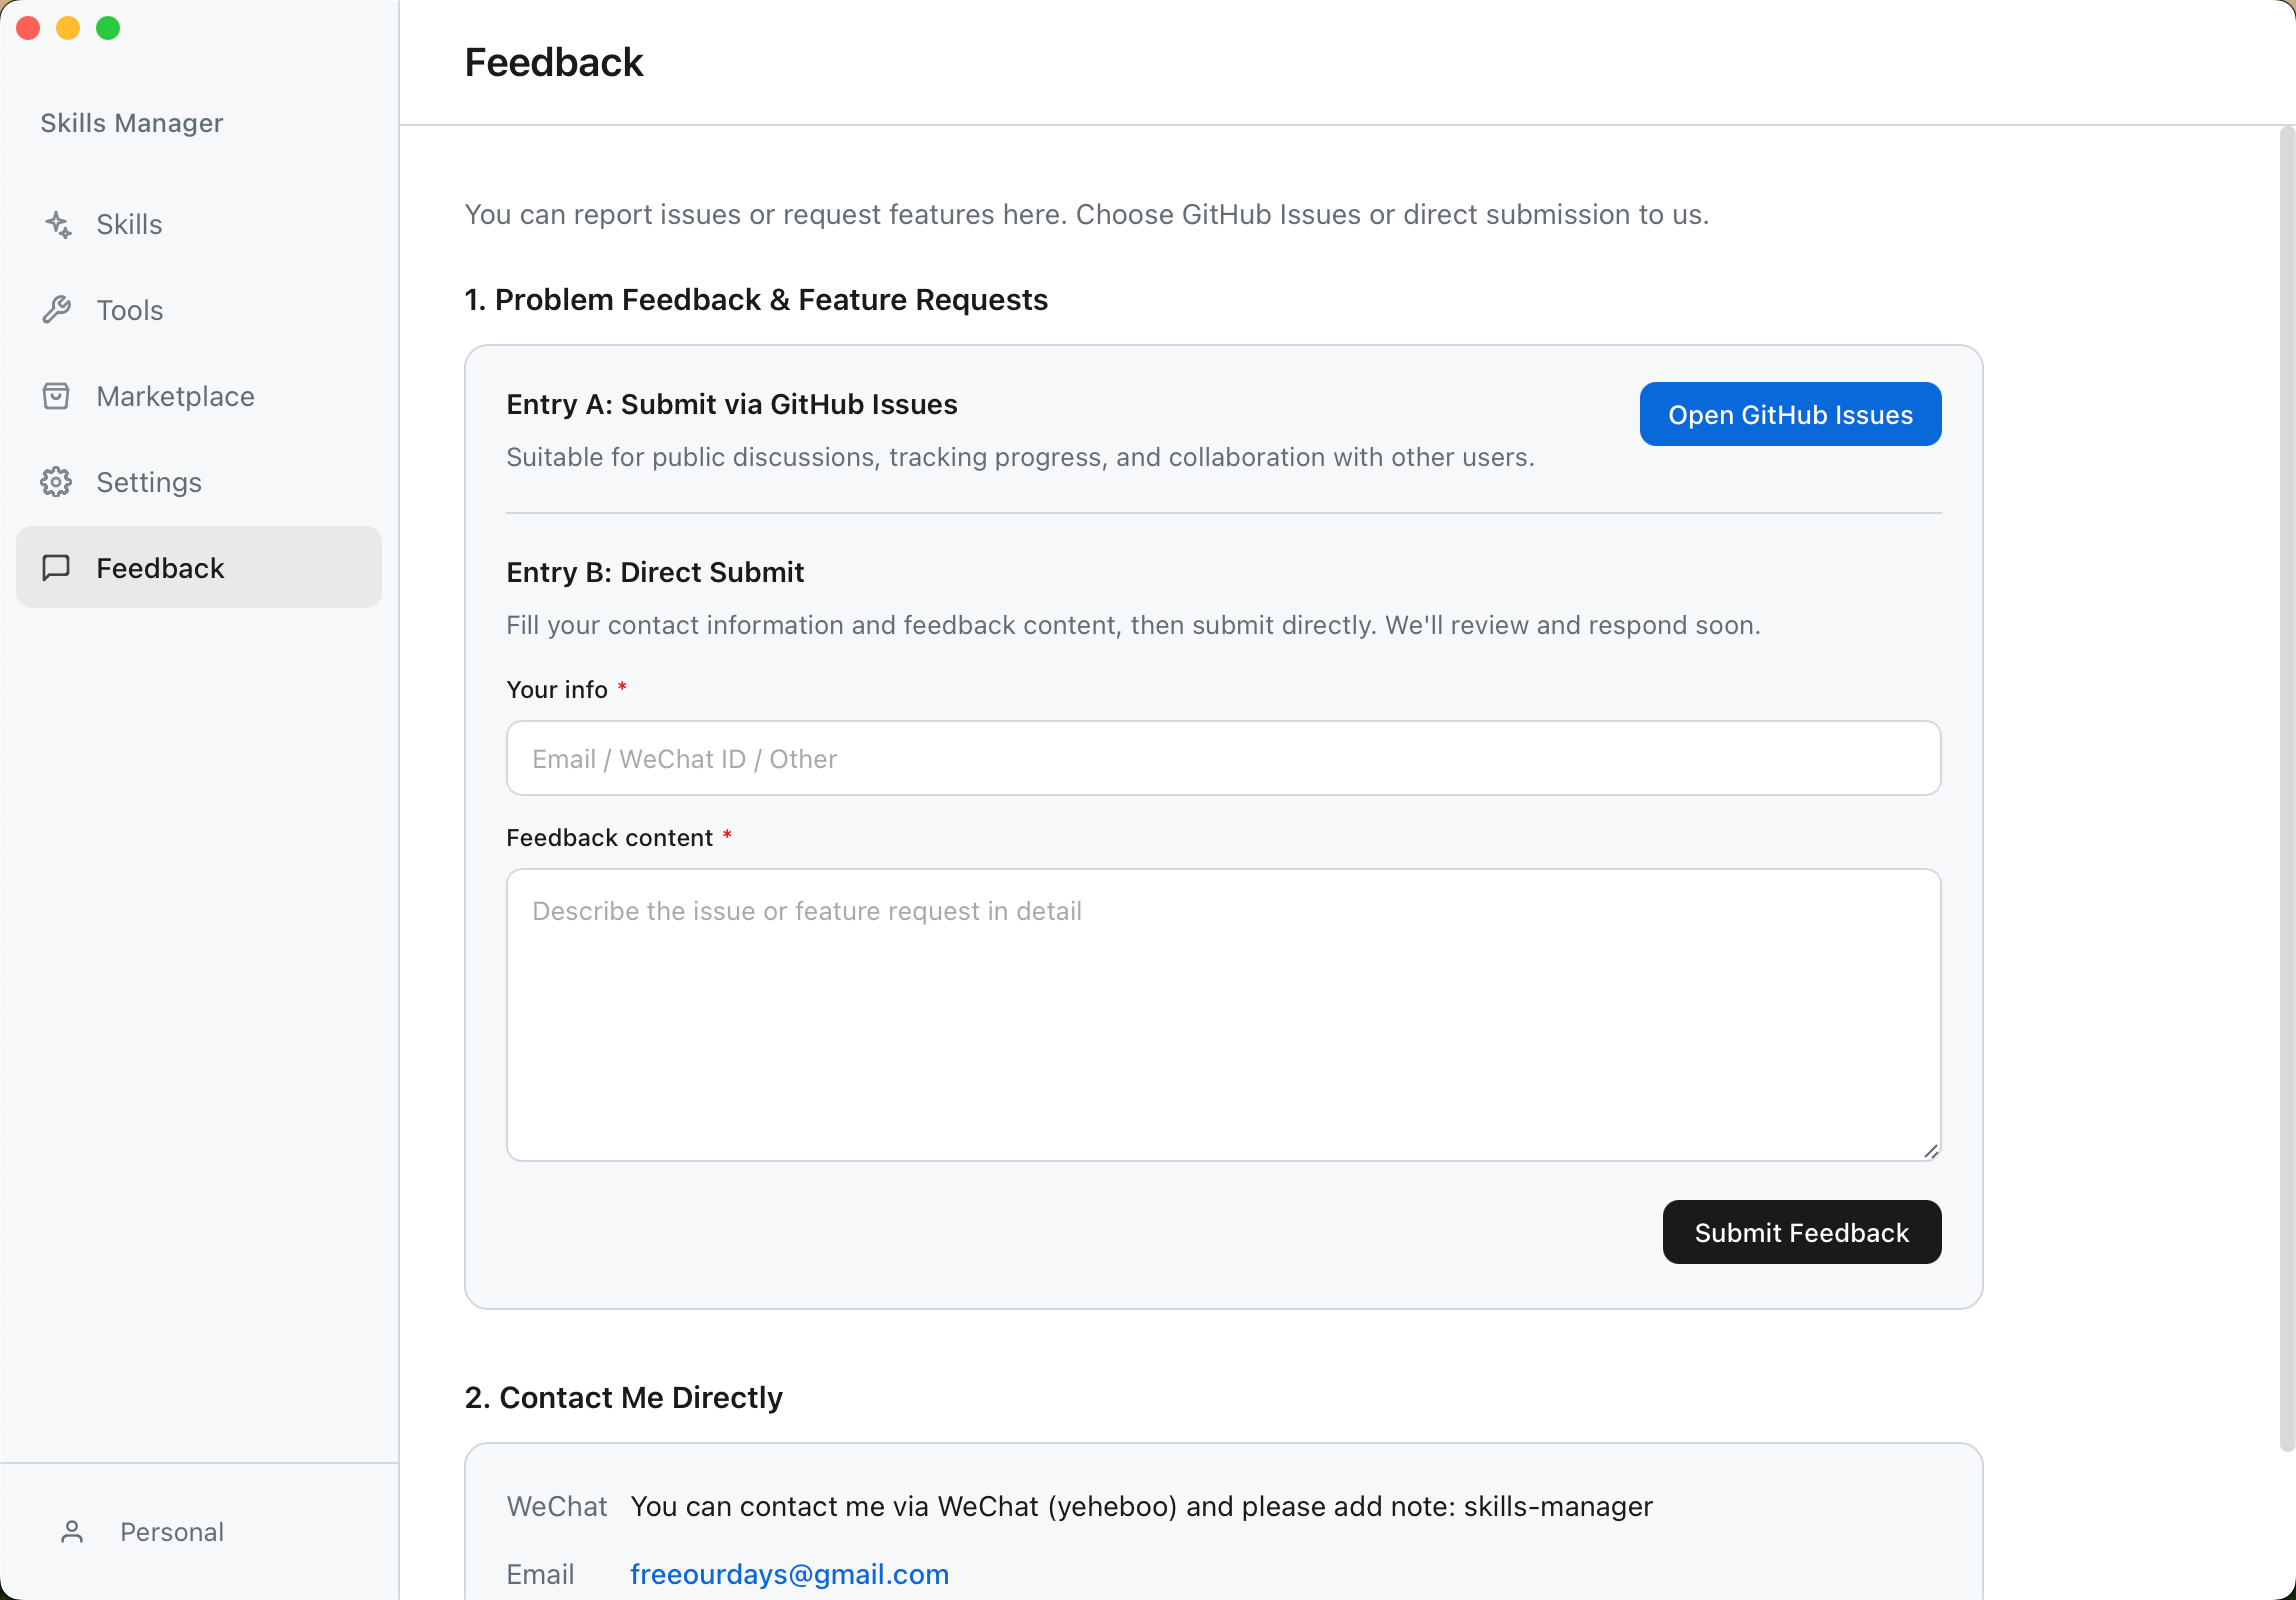Click the Personal user profile icon
Image resolution: width=2296 pixels, height=1600 pixels.
click(72, 1532)
